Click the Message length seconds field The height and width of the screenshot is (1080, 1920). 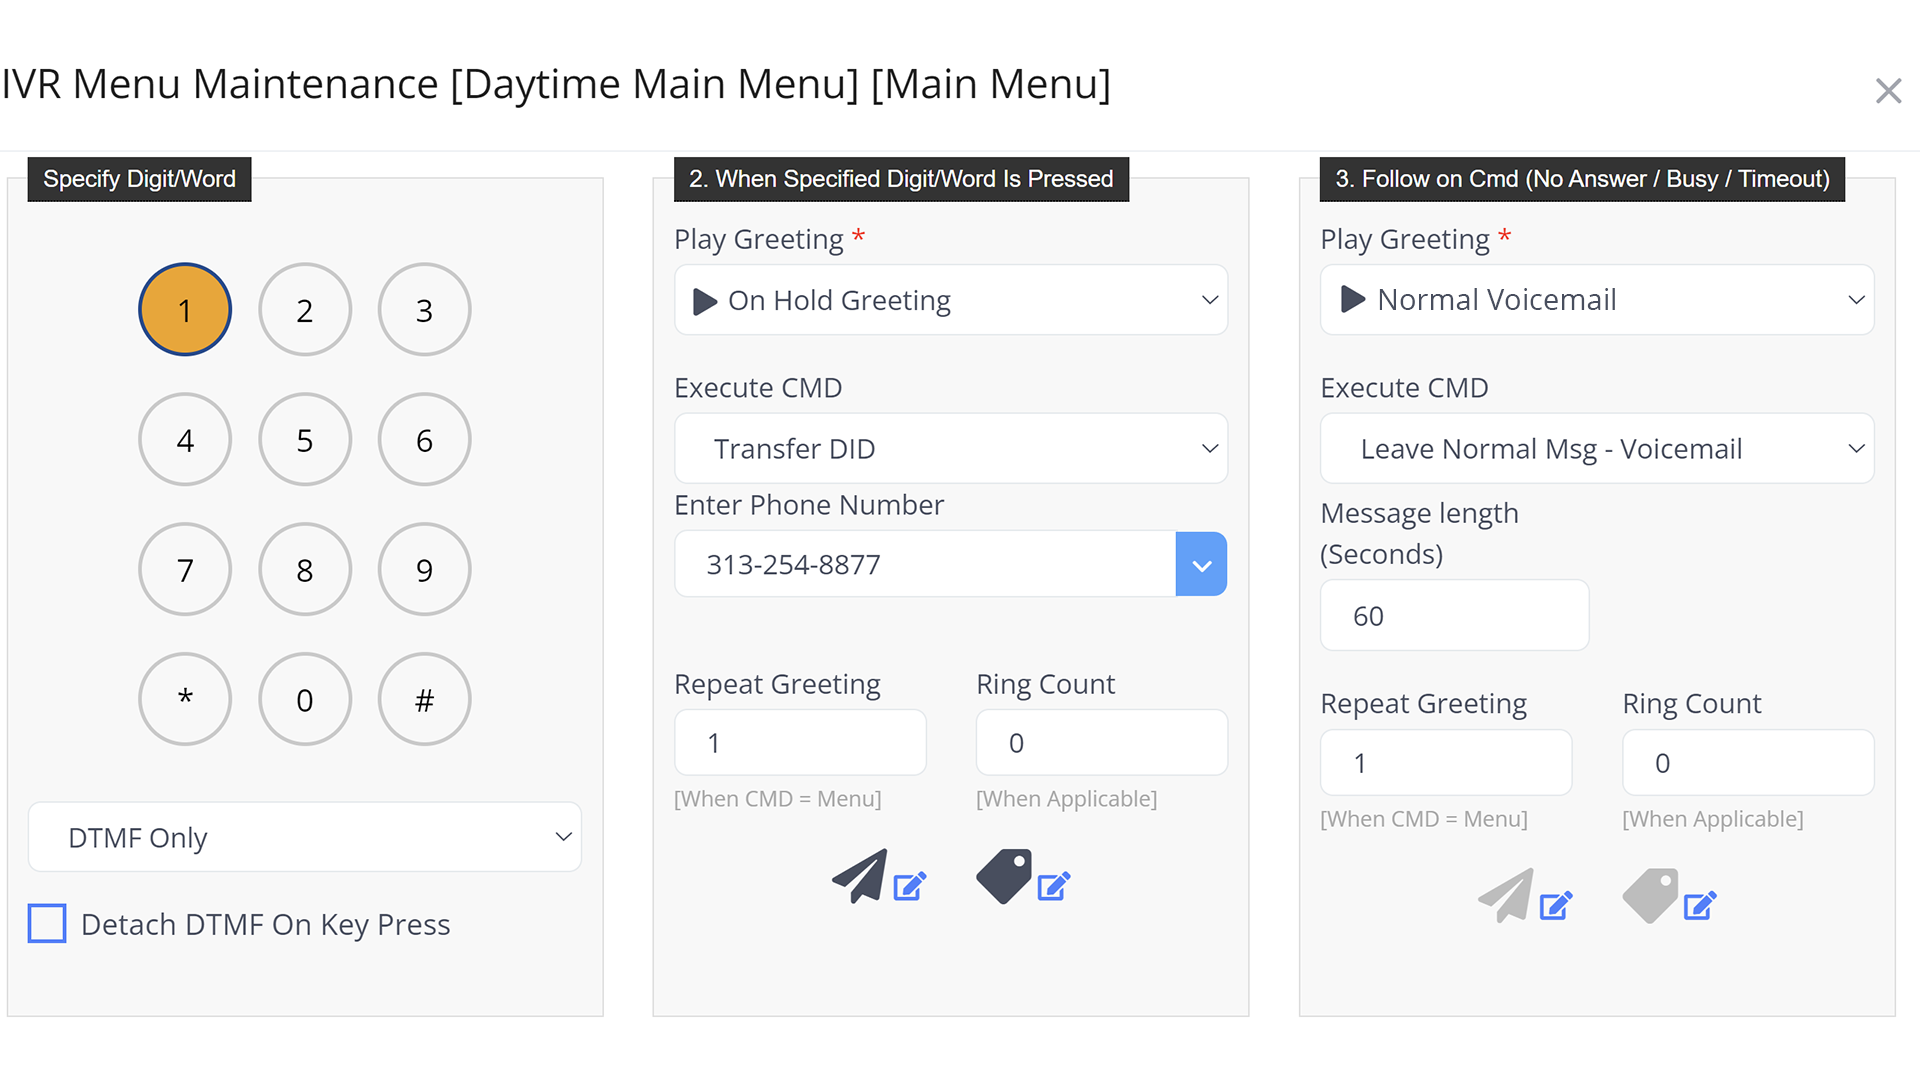tap(1453, 616)
